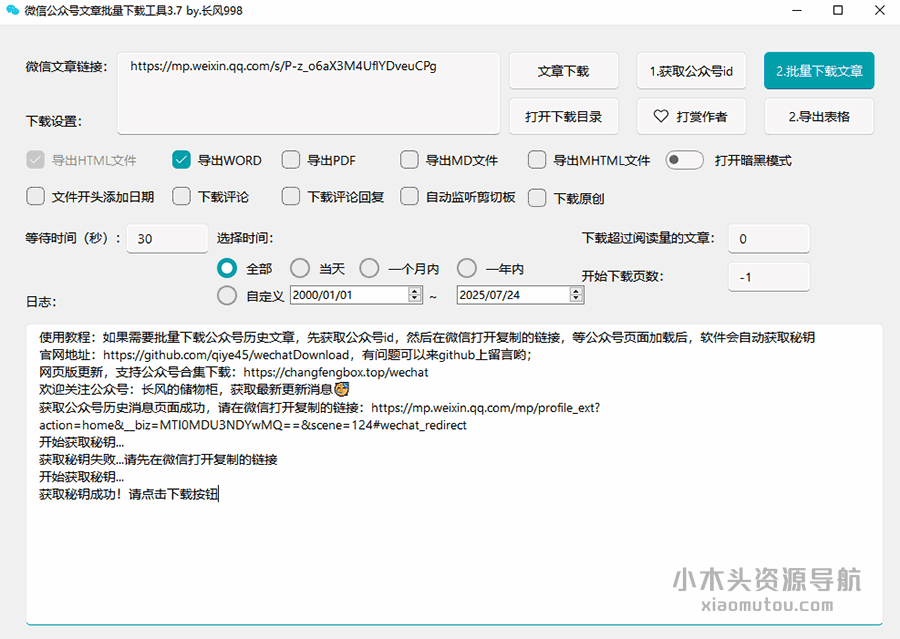Image resolution: width=900 pixels, height=639 pixels.
Task: Uncheck the 导出WORD checkbox
Action: point(181,160)
